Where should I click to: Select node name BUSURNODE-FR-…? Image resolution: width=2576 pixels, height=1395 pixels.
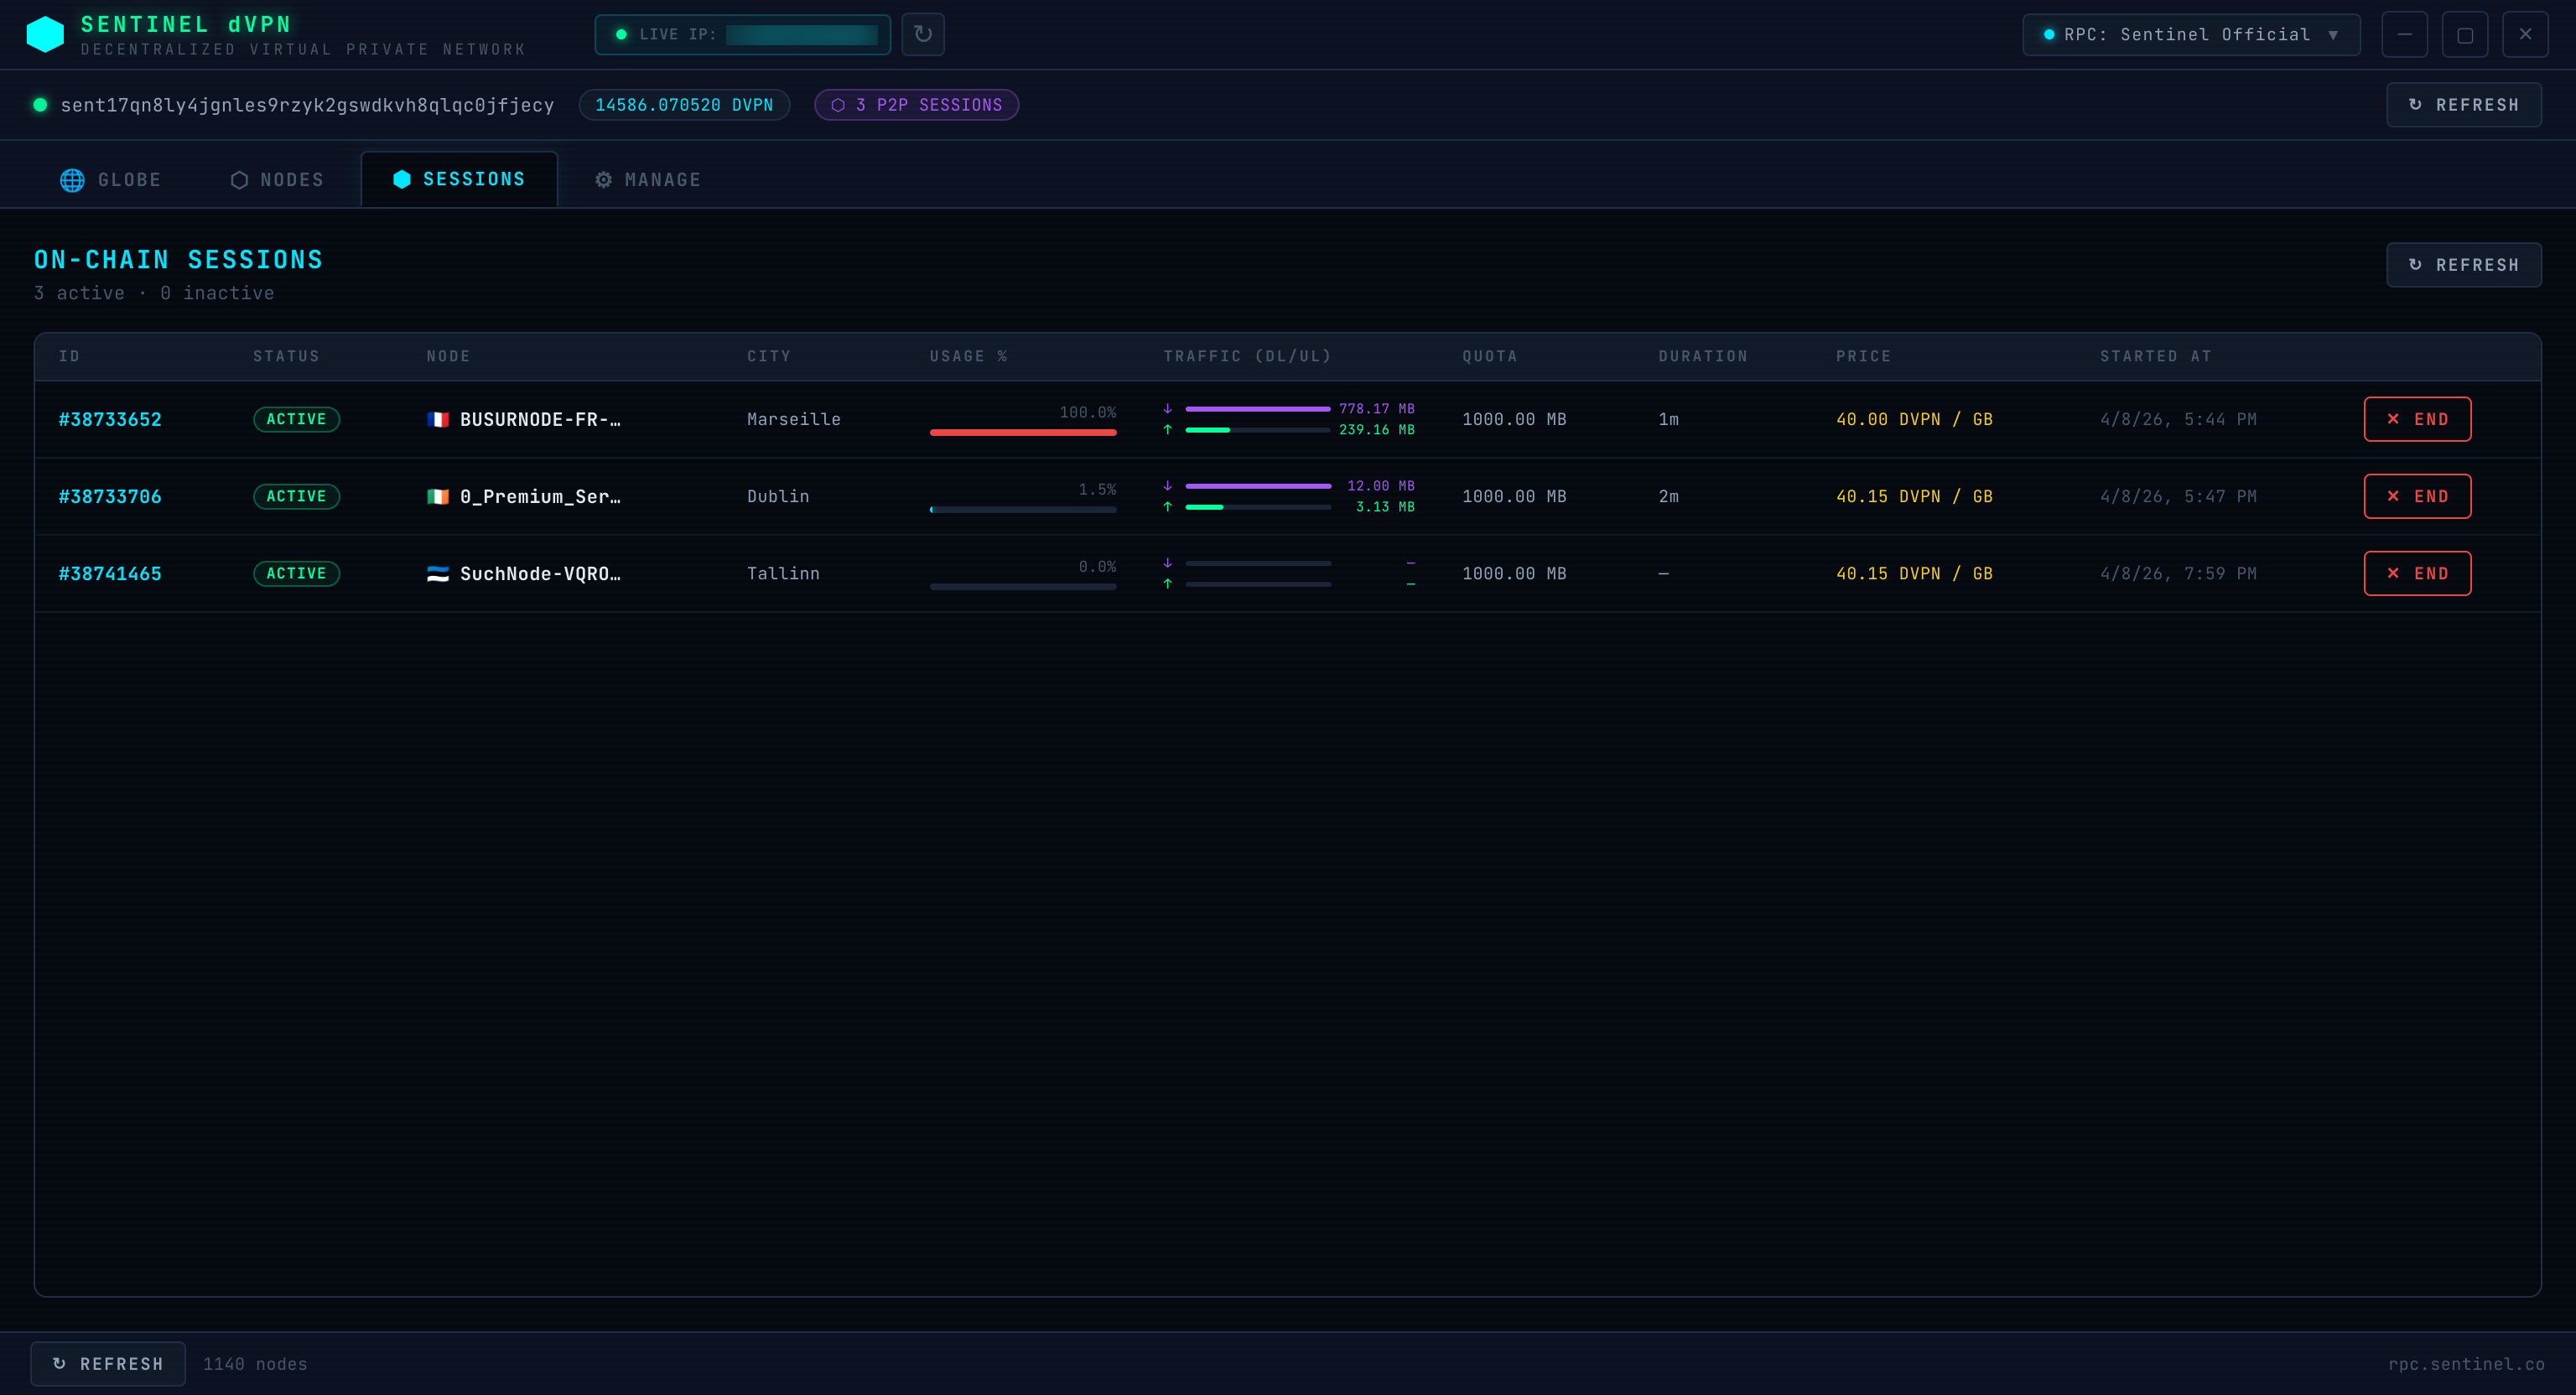[540, 419]
